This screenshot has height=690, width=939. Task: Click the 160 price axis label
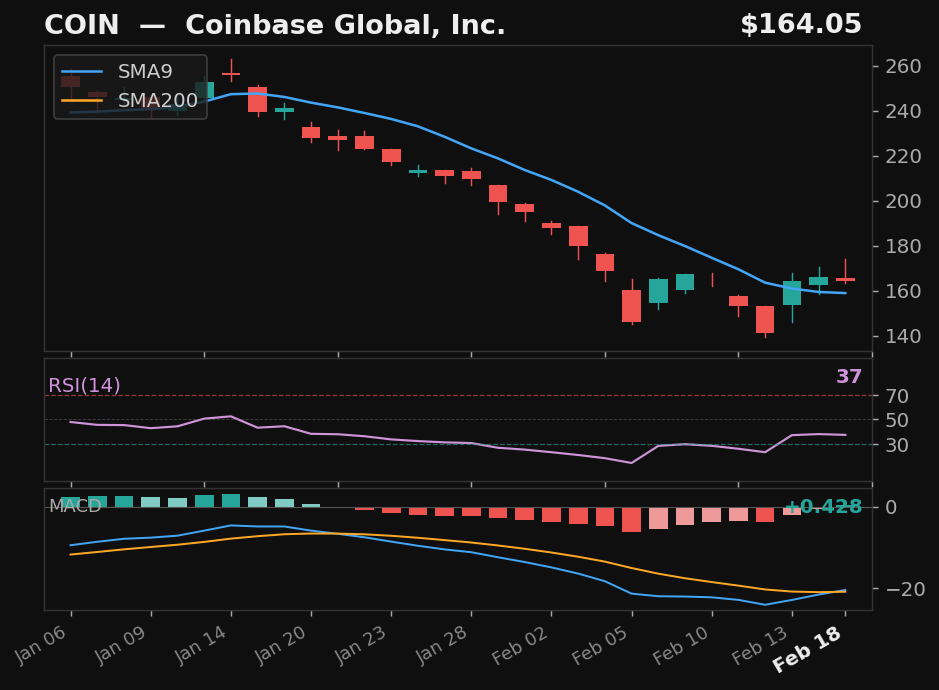[903, 290]
